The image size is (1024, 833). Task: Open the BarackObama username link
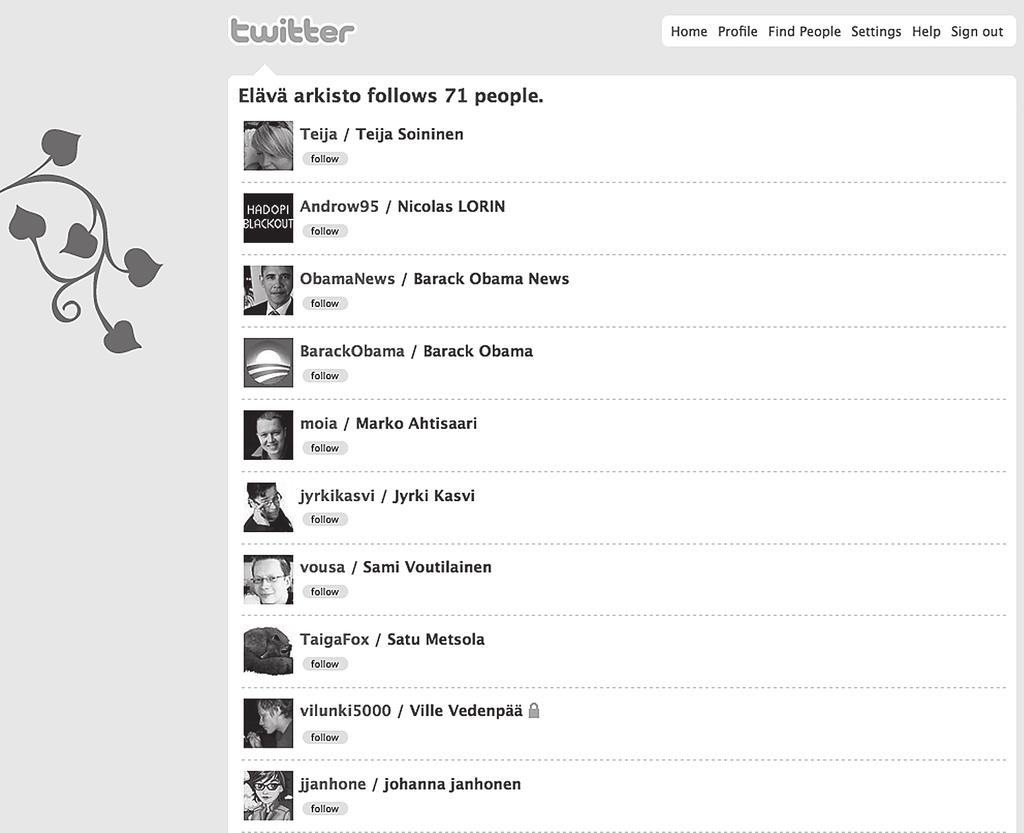point(352,351)
